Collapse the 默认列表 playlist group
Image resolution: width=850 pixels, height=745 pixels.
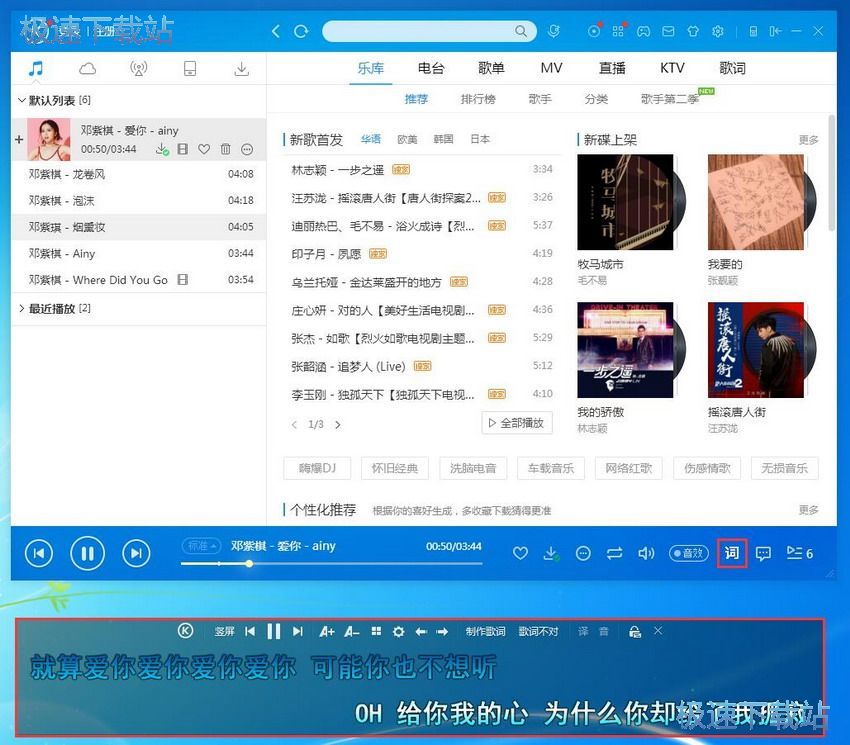tap(22, 100)
